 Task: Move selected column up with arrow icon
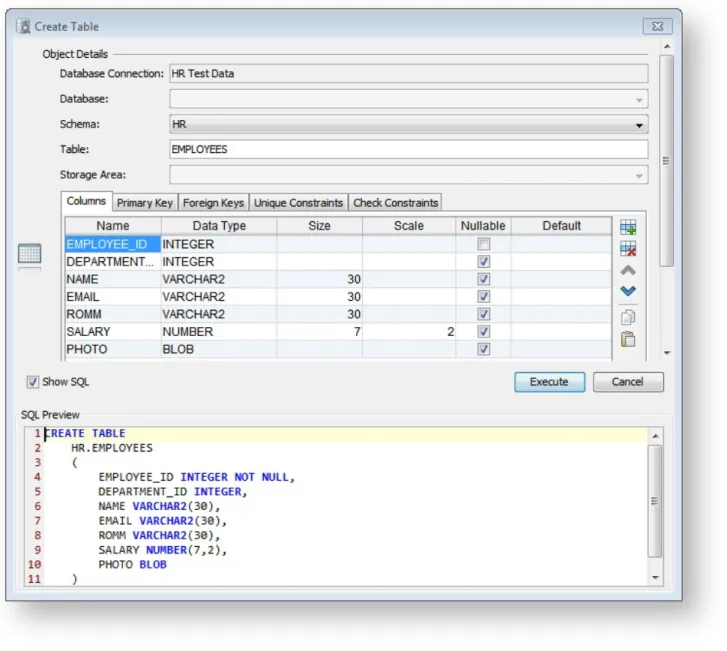pyautogui.click(x=628, y=270)
